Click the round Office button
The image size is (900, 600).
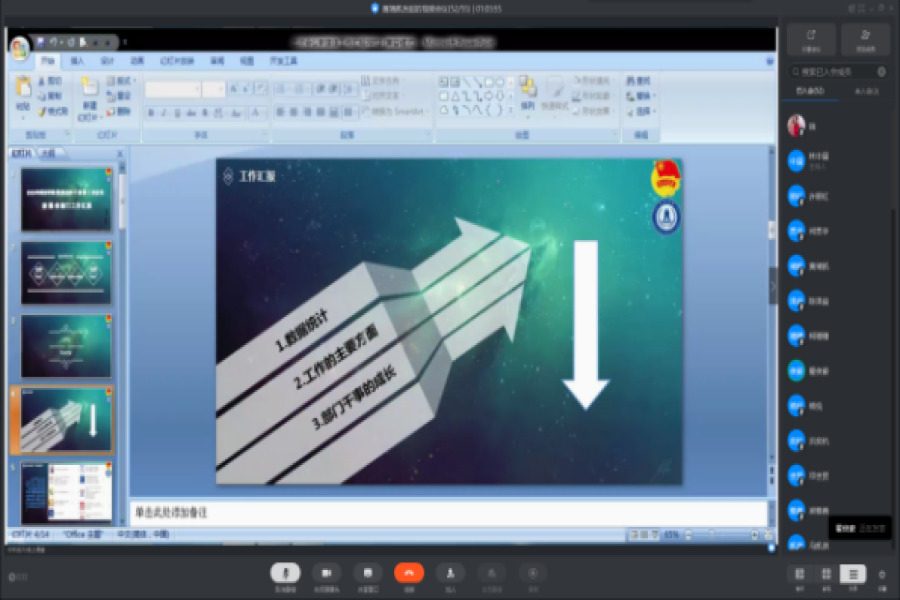pyautogui.click(x=20, y=49)
